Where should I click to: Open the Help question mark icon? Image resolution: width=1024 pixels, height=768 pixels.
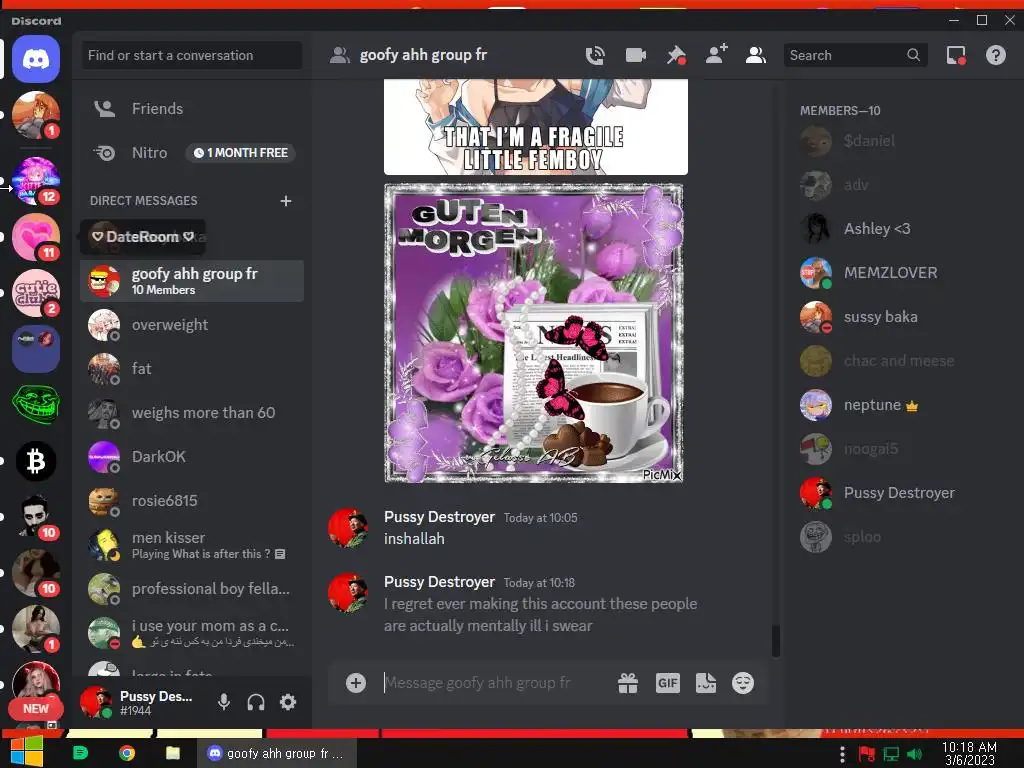995,56
